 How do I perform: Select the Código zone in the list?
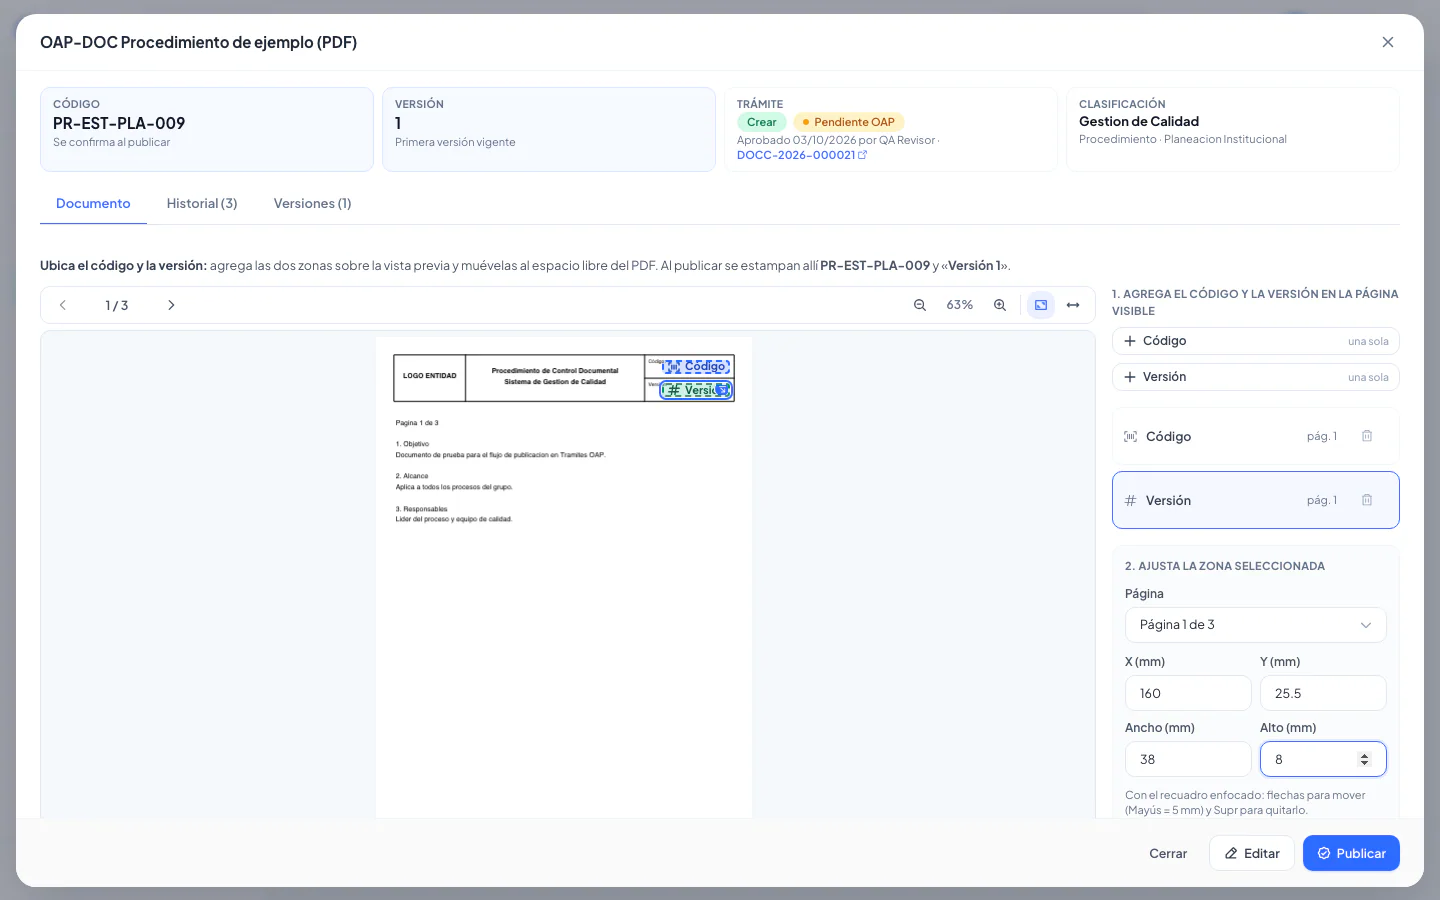tap(1255, 436)
